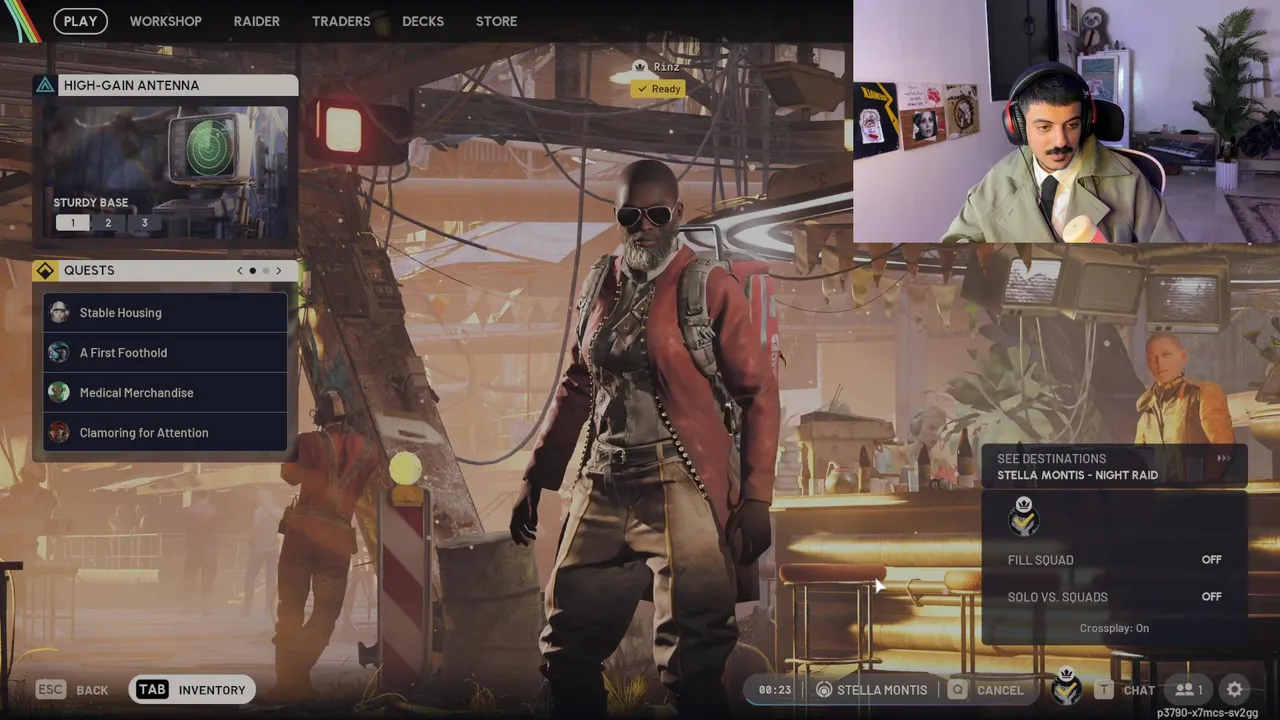Go to the TRADERS tab
Viewport: 1280px width, 720px height.
[341, 21]
